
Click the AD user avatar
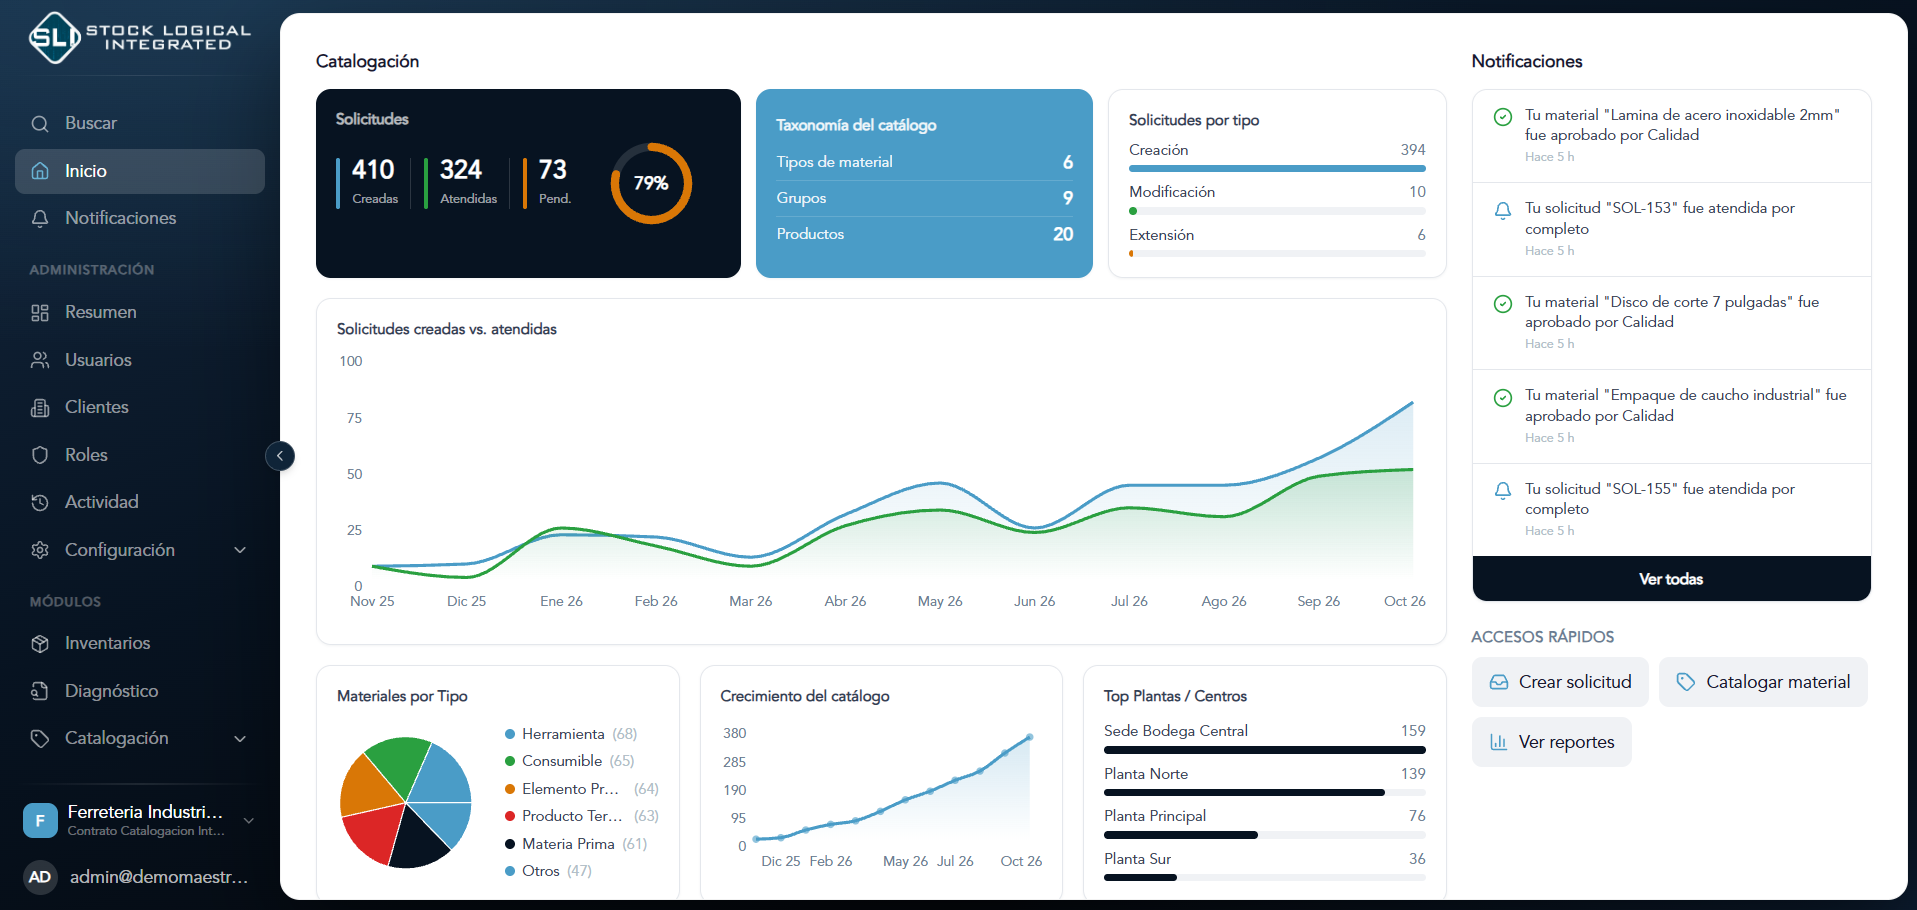(x=40, y=877)
